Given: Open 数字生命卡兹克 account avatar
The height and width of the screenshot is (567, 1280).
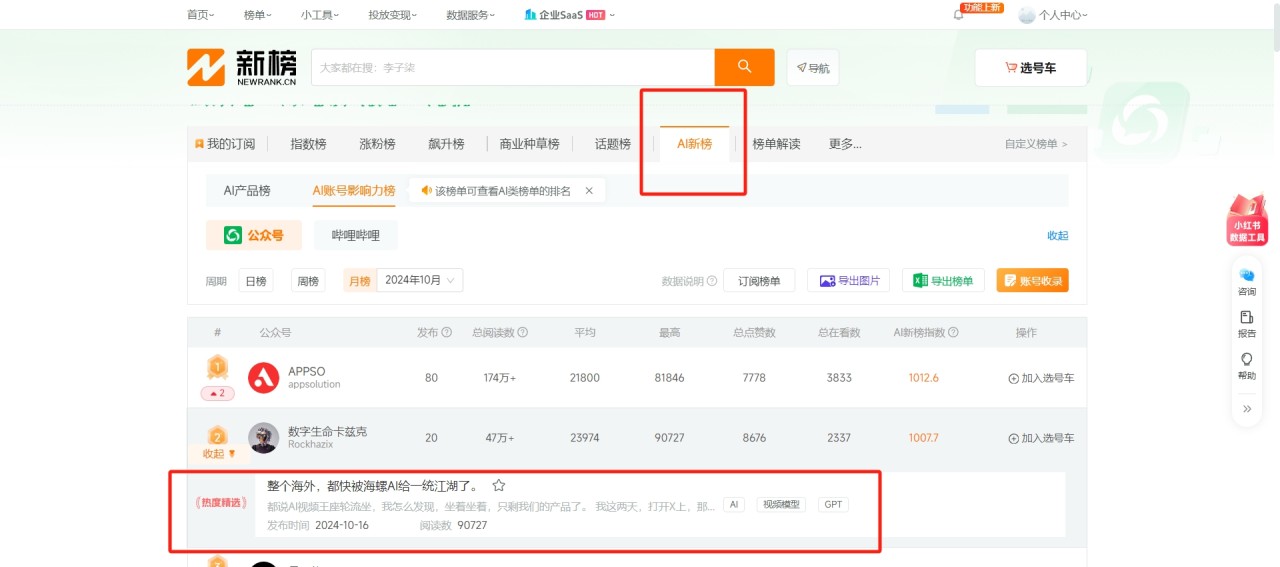Looking at the screenshot, I should 264,438.
